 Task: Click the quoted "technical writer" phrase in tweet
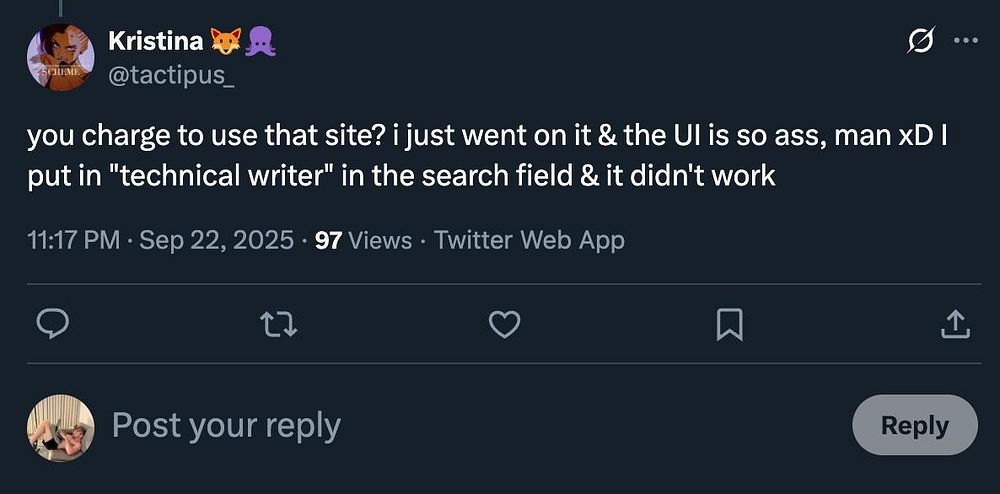[x=209, y=176]
